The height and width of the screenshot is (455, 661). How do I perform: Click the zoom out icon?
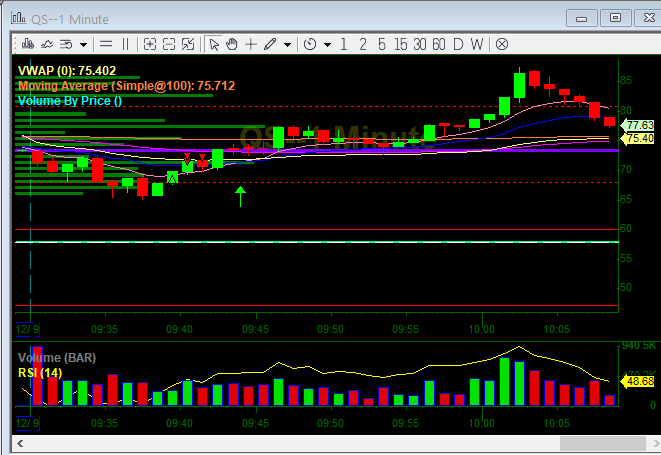(x=169, y=44)
